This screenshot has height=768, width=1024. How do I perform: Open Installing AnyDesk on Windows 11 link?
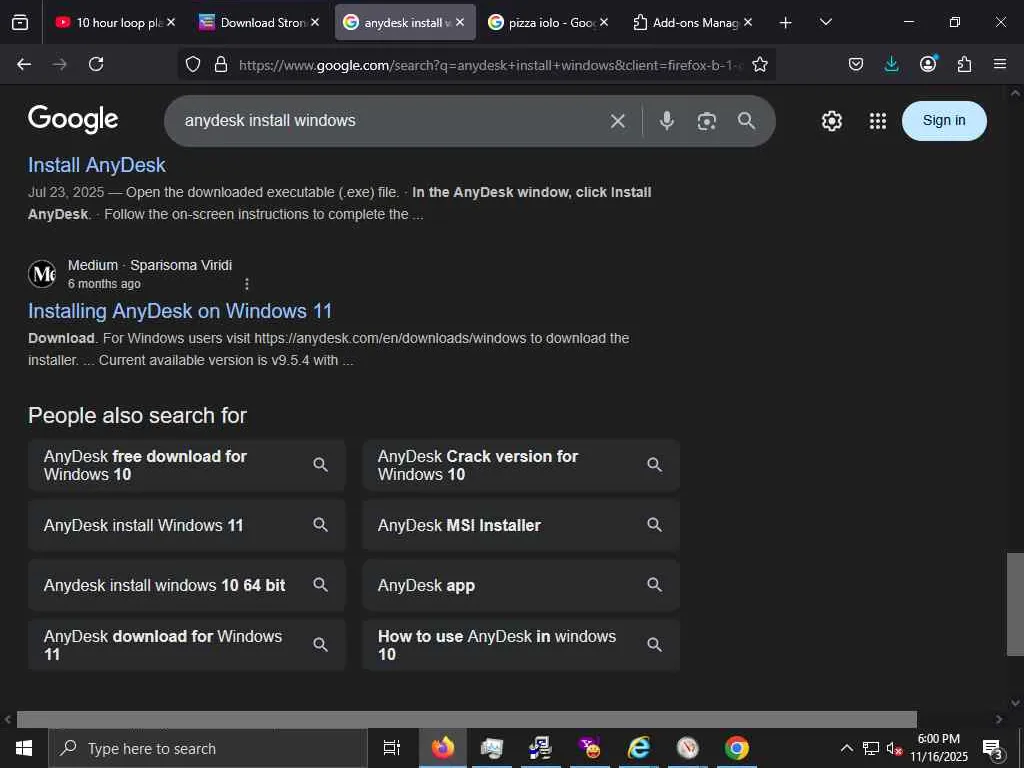pyautogui.click(x=180, y=311)
